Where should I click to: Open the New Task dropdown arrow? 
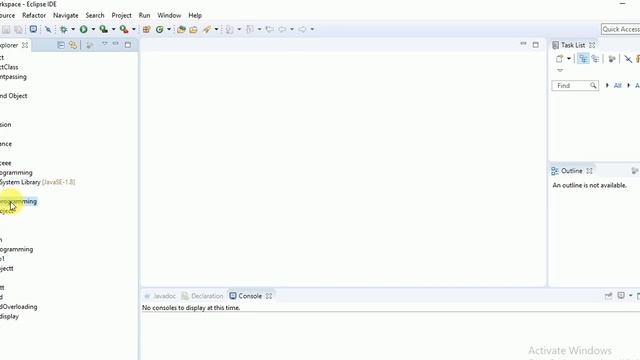569,59
